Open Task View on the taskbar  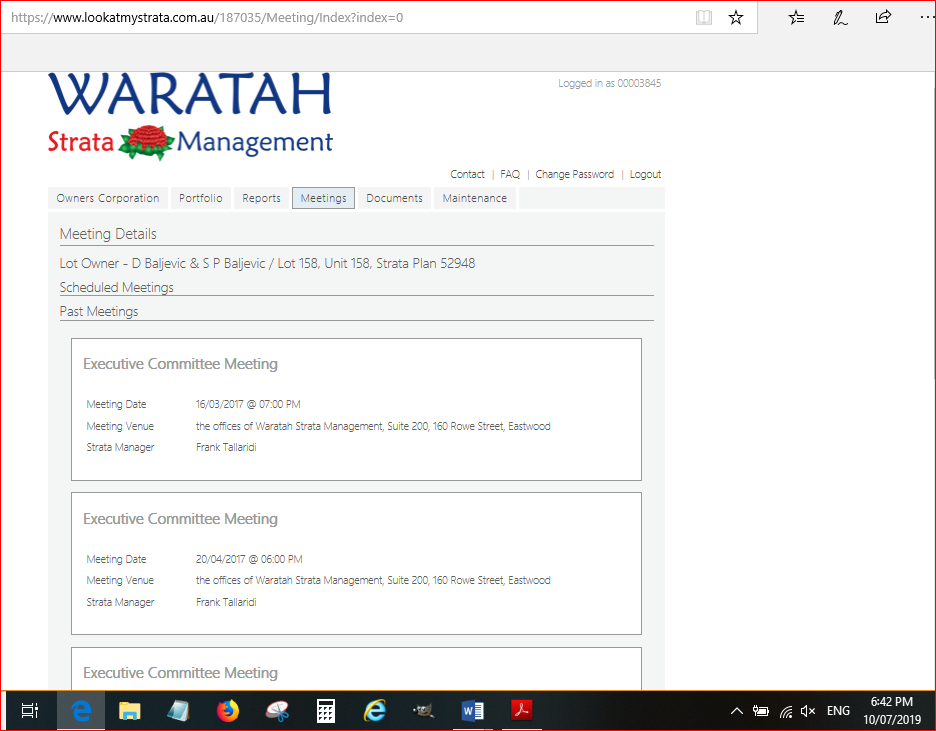pyautogui.click(x=29, y=711)
